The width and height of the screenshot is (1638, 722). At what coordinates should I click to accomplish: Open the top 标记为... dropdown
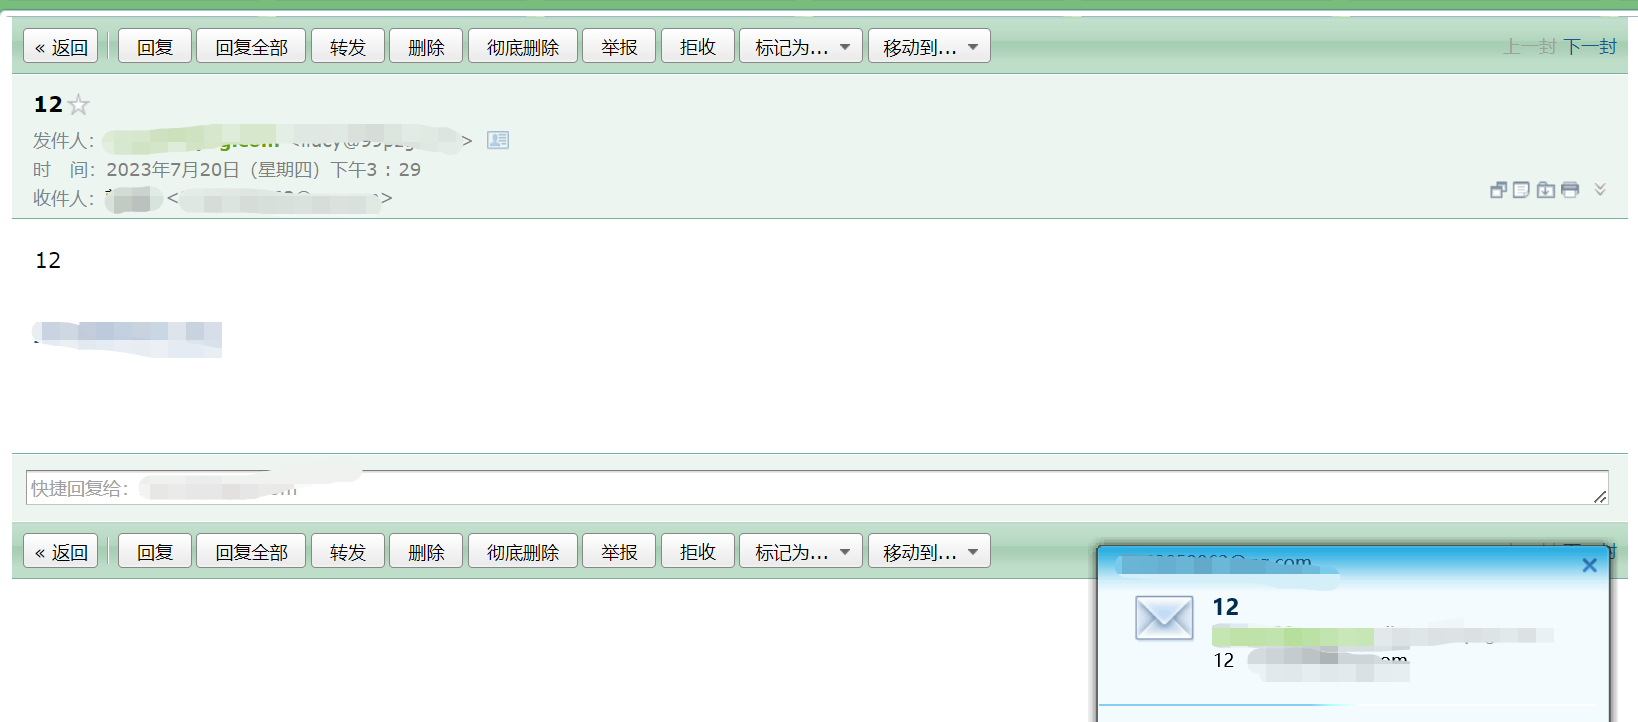(x=801, y=46)
